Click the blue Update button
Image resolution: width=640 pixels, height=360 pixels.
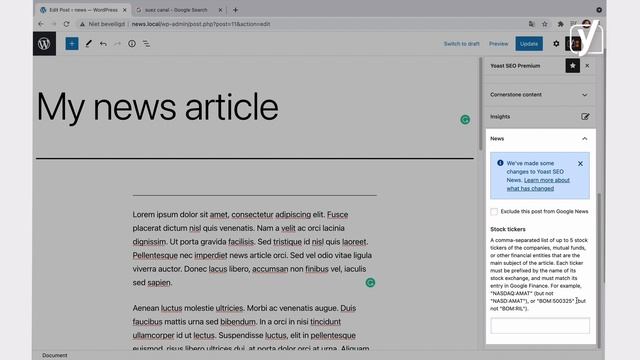click(529, 44)
